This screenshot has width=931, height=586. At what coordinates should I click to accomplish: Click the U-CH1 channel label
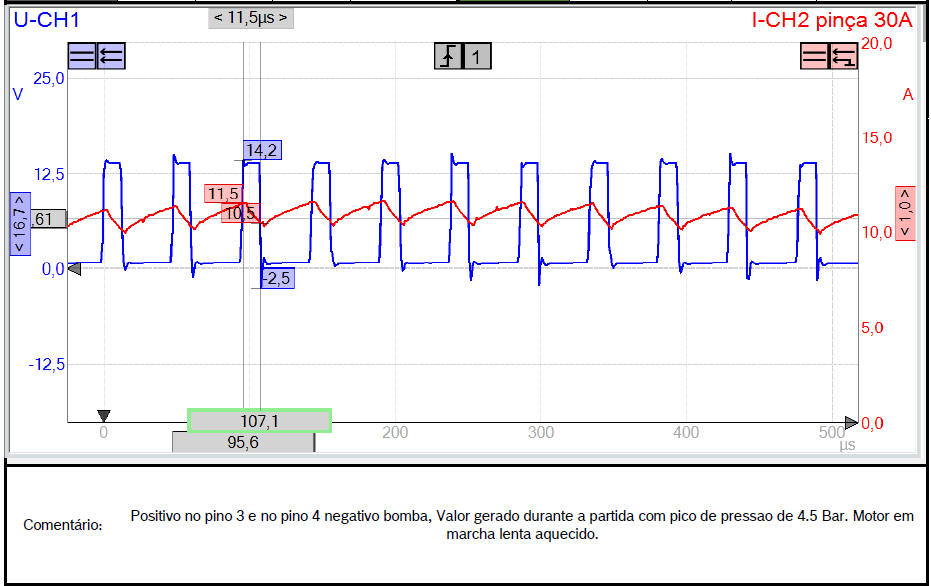46,18
